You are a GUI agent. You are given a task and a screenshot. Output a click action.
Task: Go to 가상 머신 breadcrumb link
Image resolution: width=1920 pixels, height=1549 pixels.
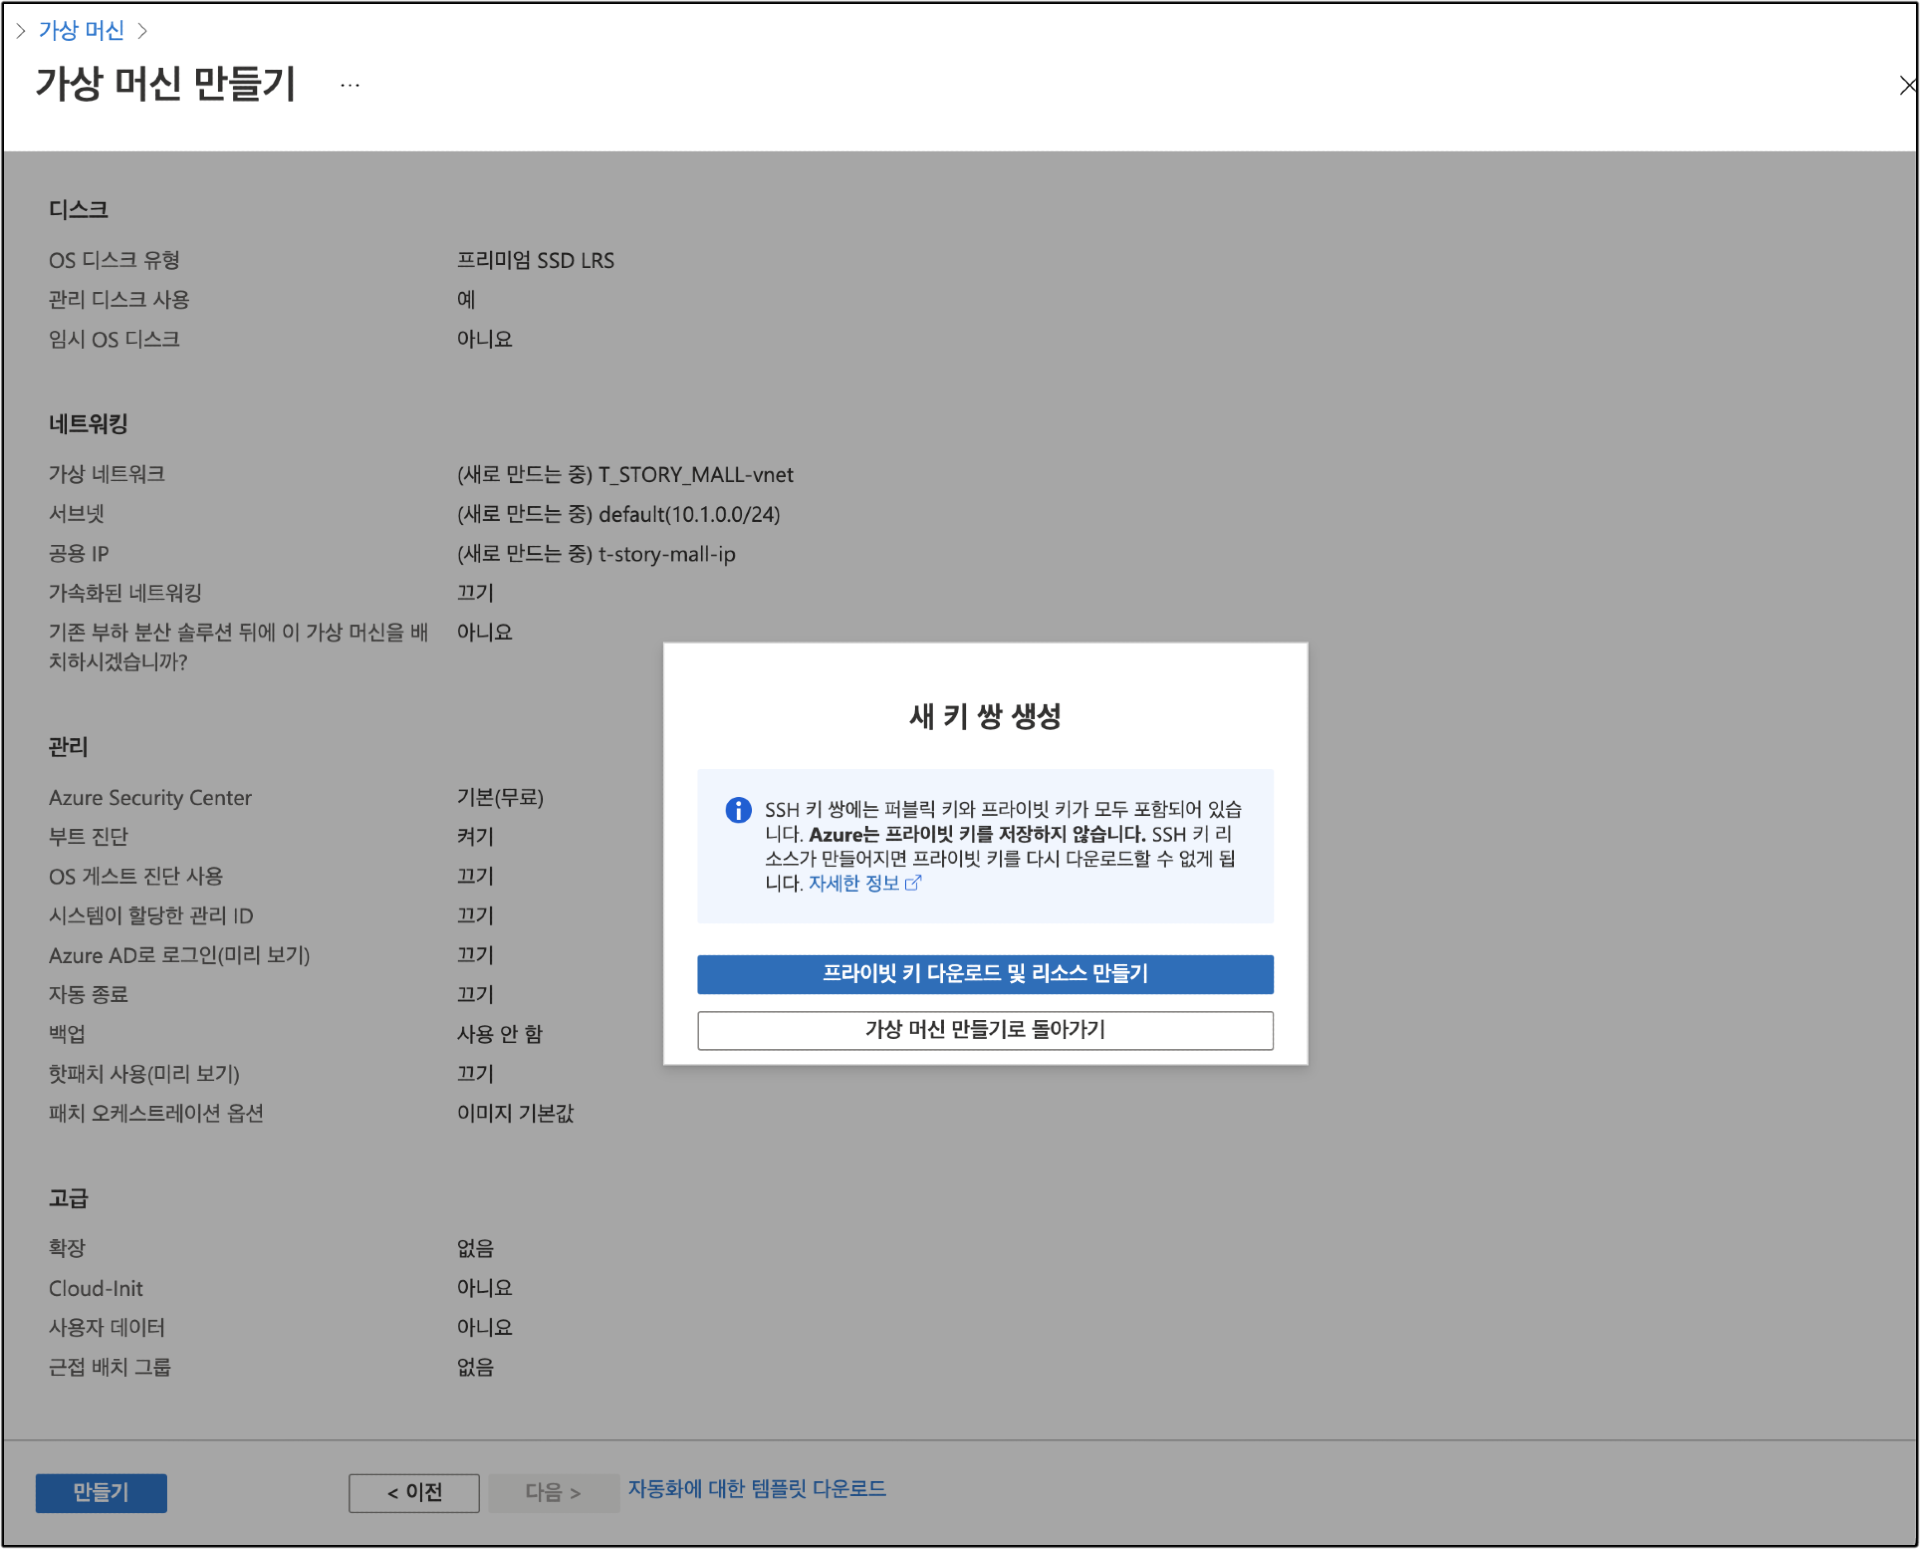click(81, 31)
